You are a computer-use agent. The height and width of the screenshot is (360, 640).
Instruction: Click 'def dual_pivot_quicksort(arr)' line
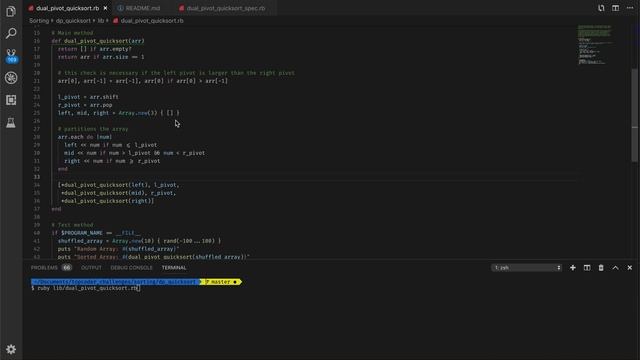click(x=98, y=41)
